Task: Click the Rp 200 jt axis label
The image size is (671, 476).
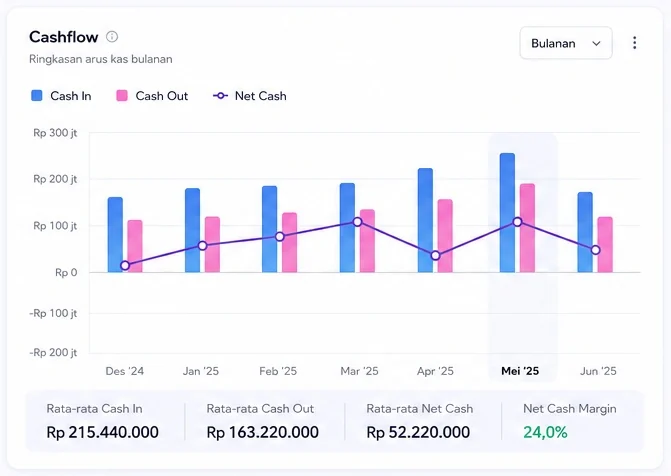Action: point(55,179)
